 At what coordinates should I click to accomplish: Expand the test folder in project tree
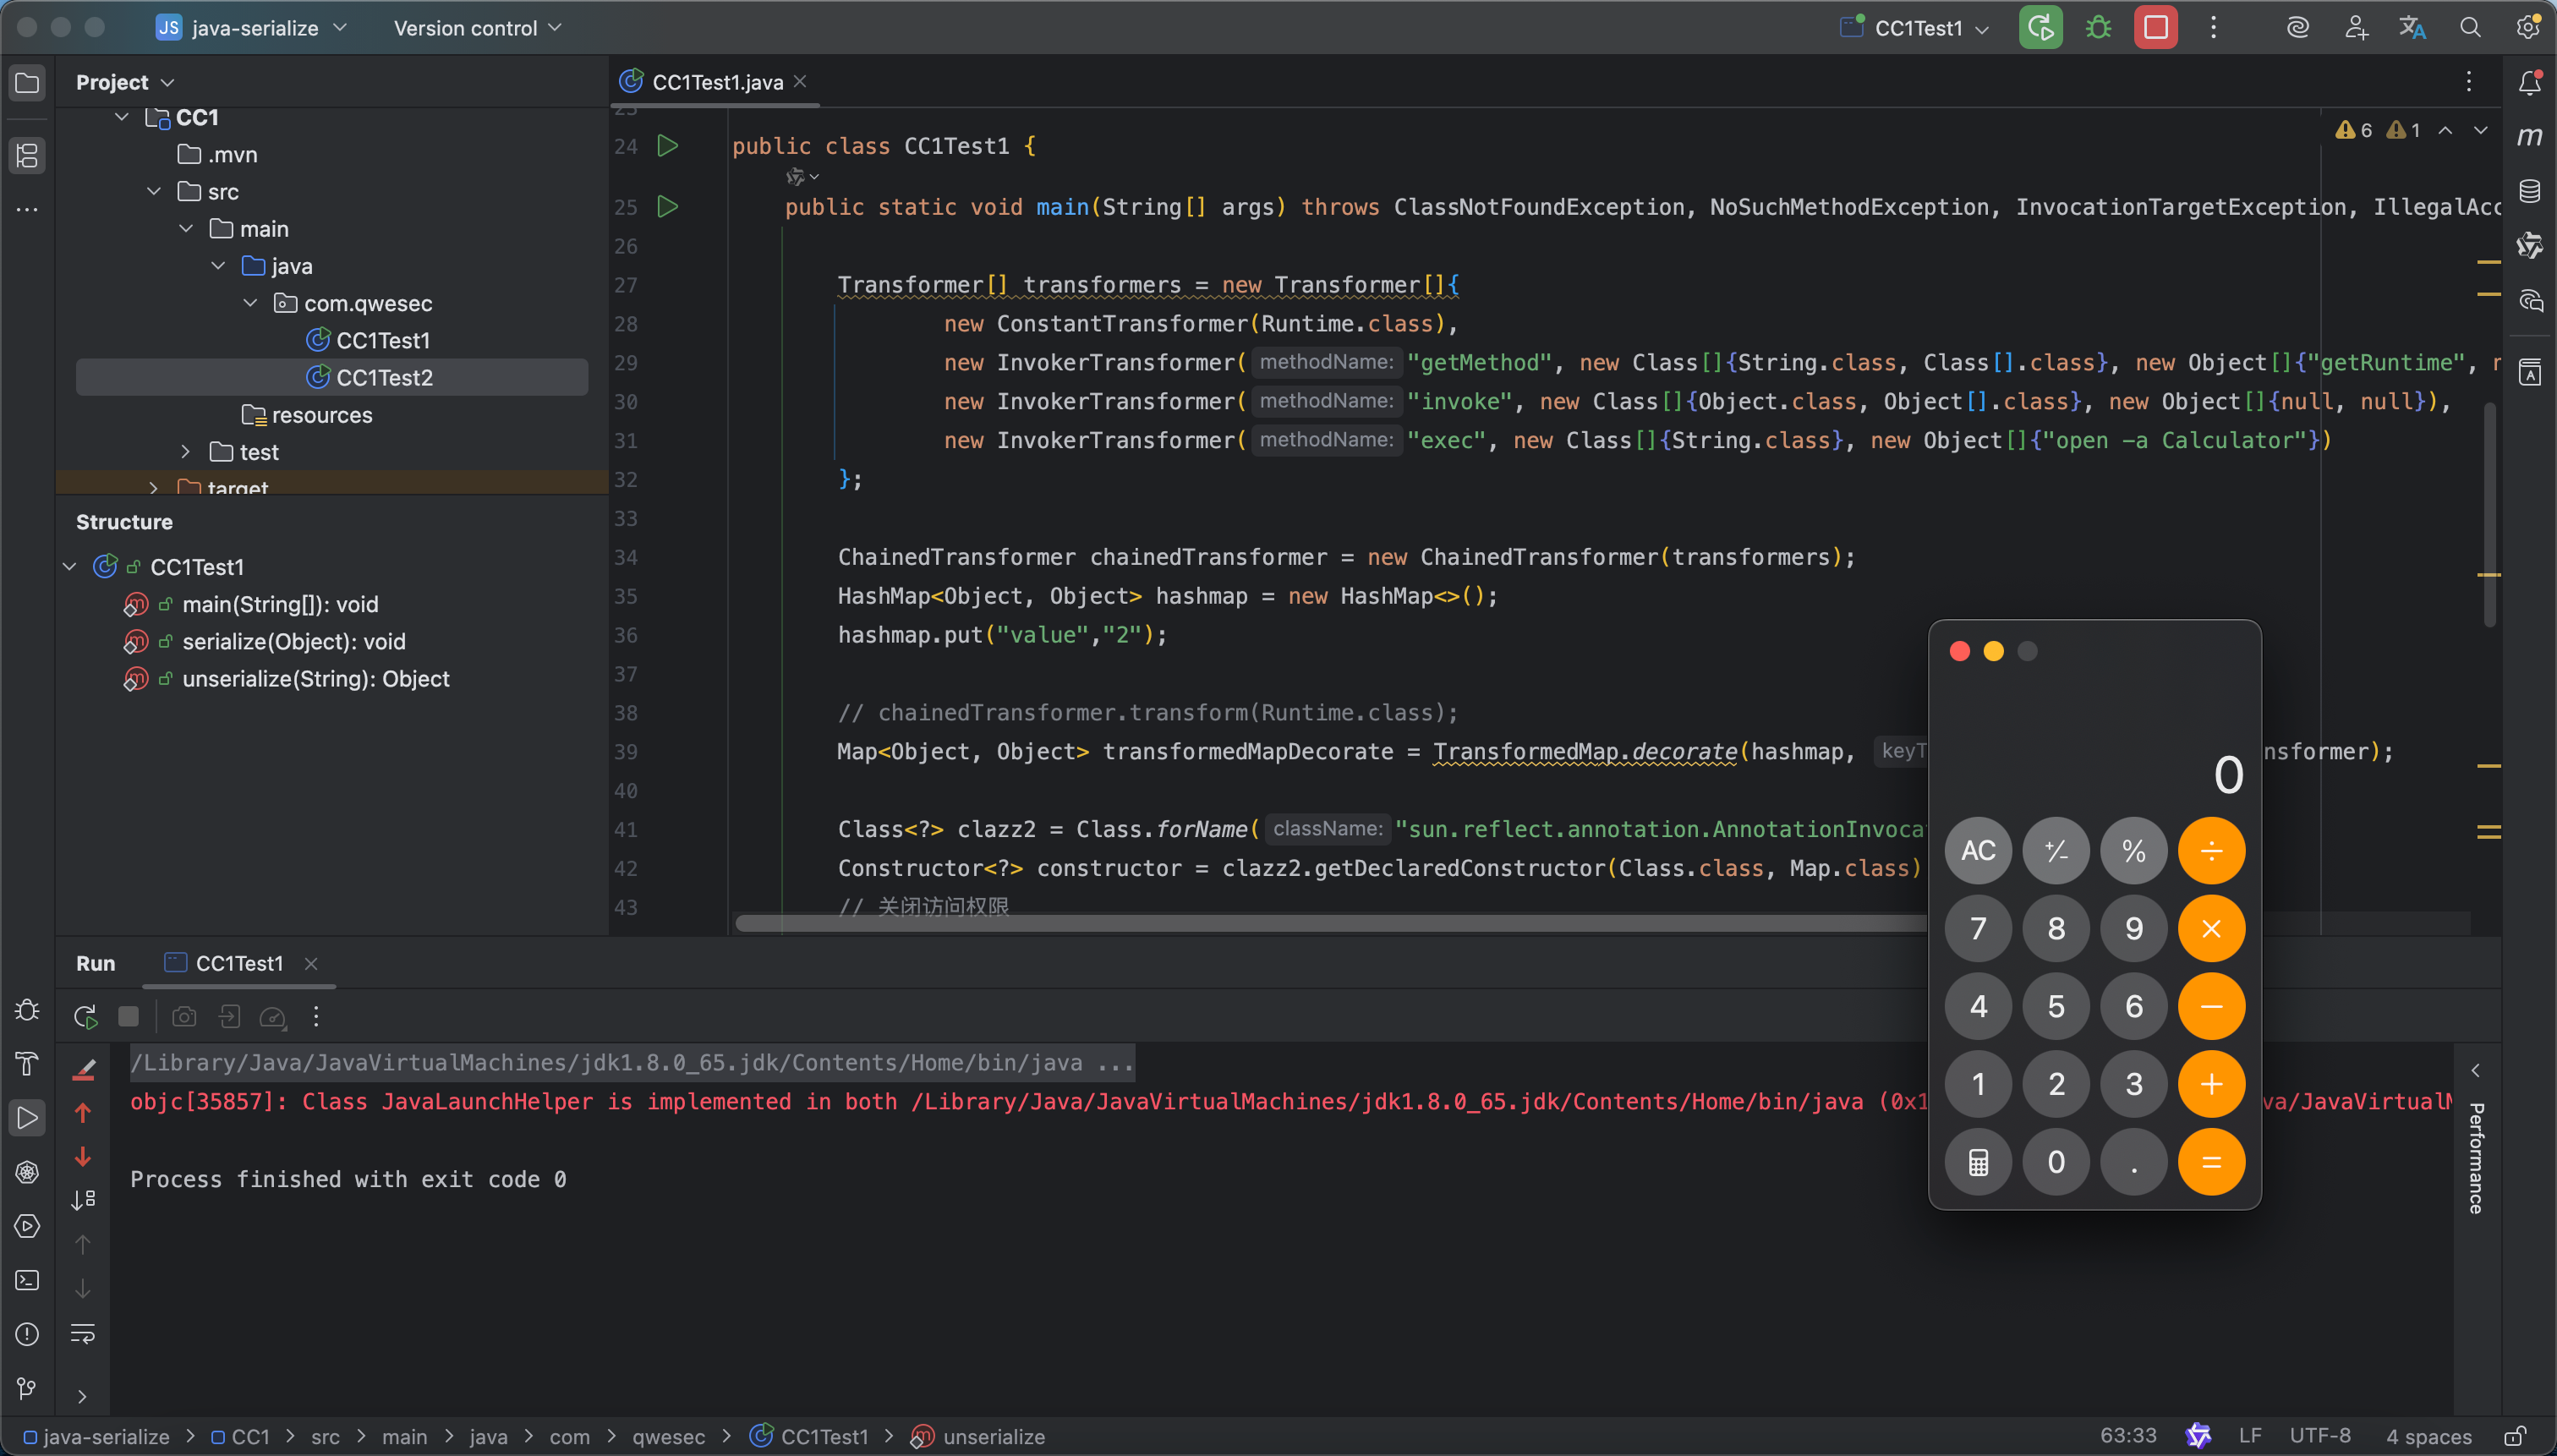pos(186,452)
